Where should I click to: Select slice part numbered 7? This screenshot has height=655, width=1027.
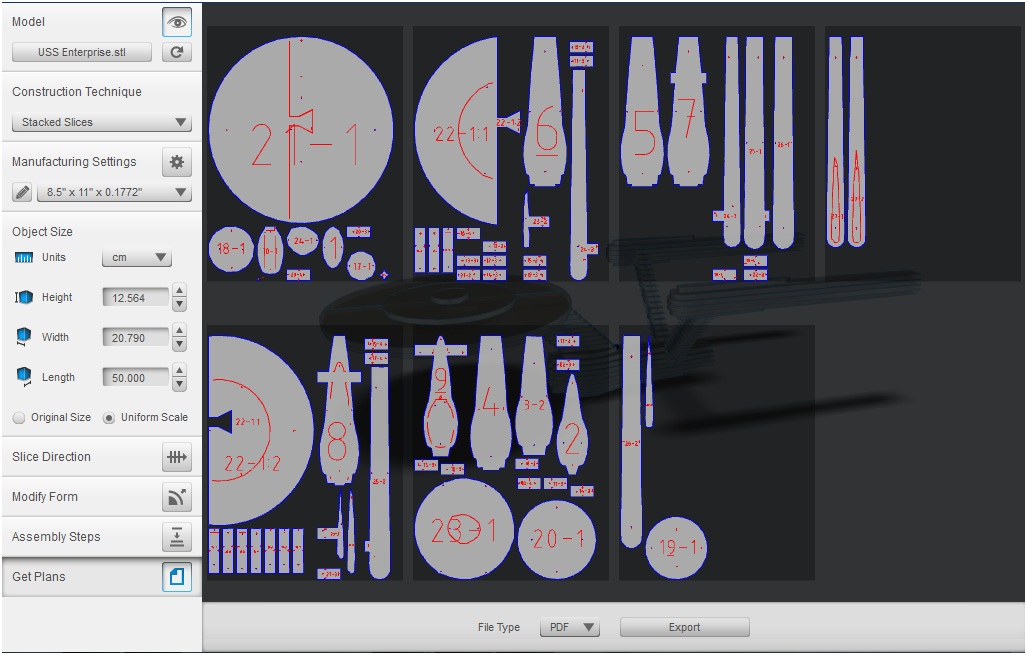688,111
